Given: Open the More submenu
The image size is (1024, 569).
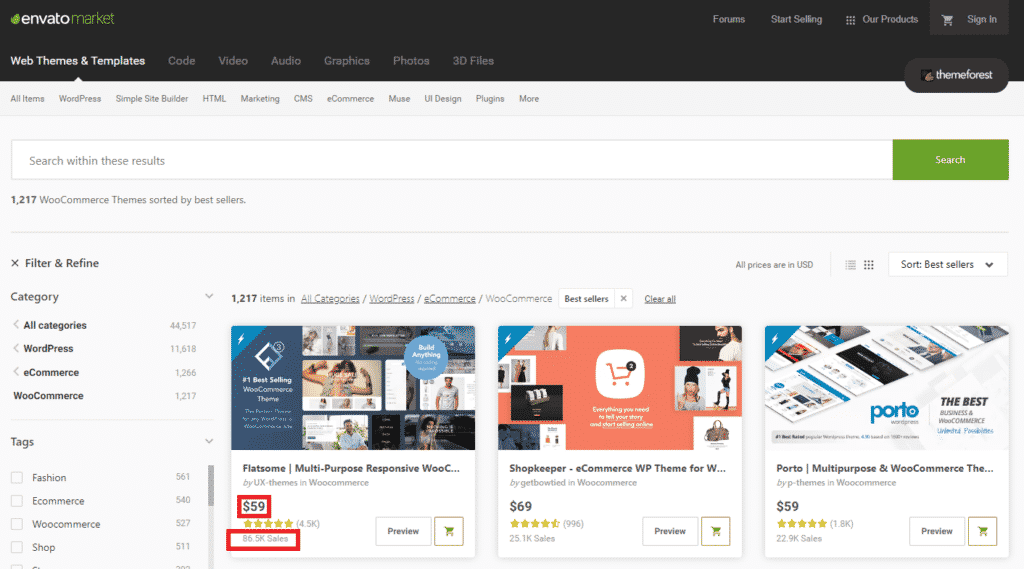Looking at the screenshot, I should (x=529, y=99).
